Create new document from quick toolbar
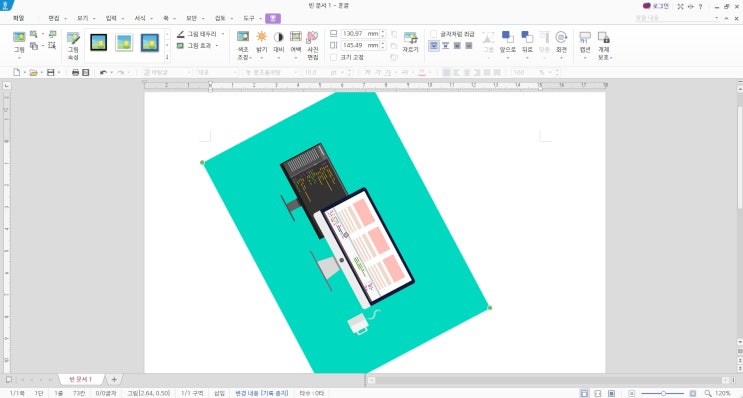 (x=17, y=72)
